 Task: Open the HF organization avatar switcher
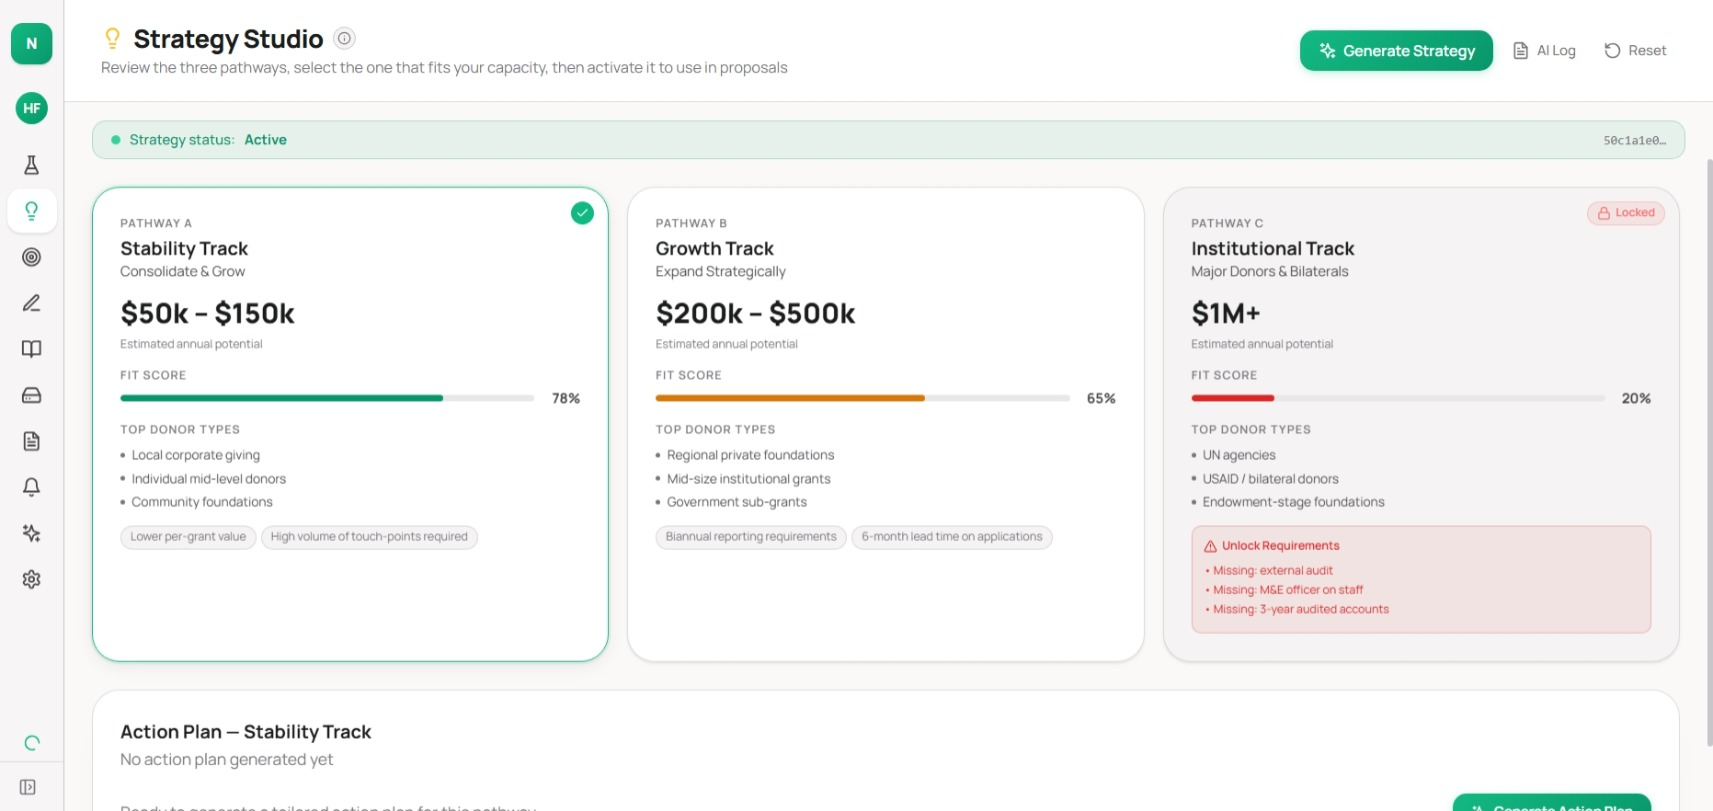(32, 108)
